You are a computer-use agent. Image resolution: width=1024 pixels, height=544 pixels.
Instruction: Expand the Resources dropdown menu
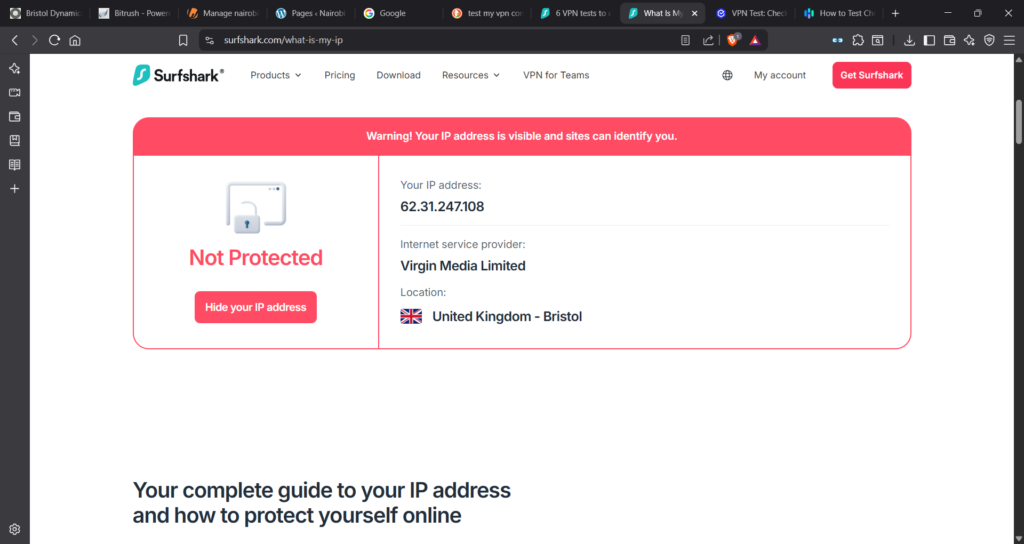pos(471,75)
